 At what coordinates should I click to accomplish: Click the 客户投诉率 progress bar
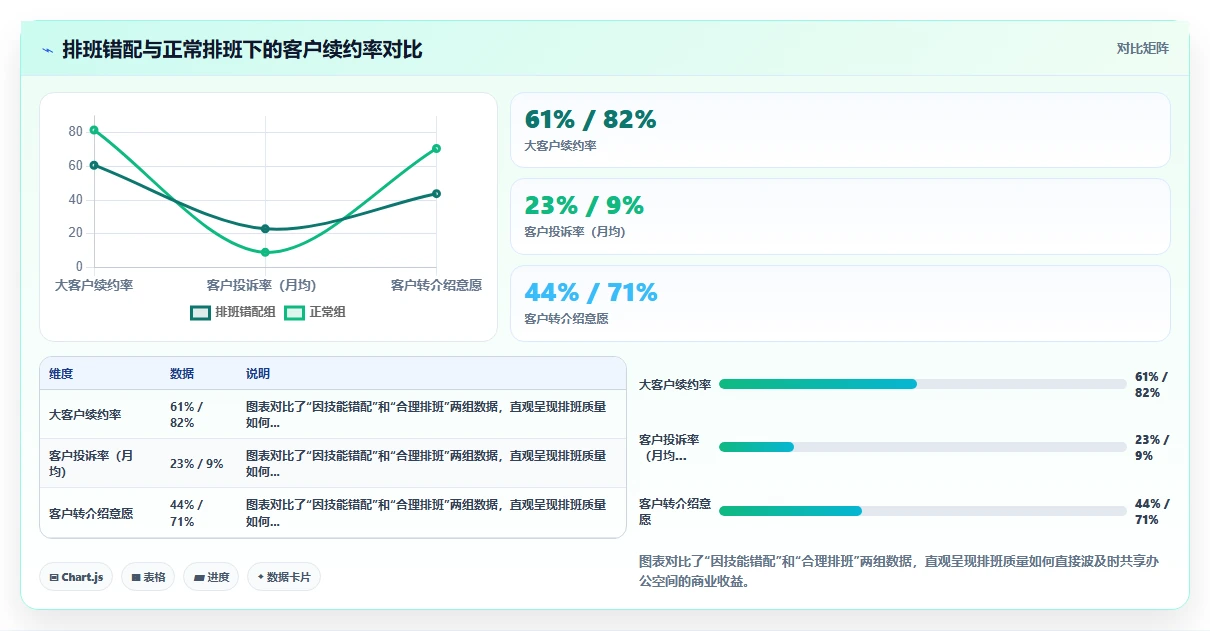[x=922, y=447]
